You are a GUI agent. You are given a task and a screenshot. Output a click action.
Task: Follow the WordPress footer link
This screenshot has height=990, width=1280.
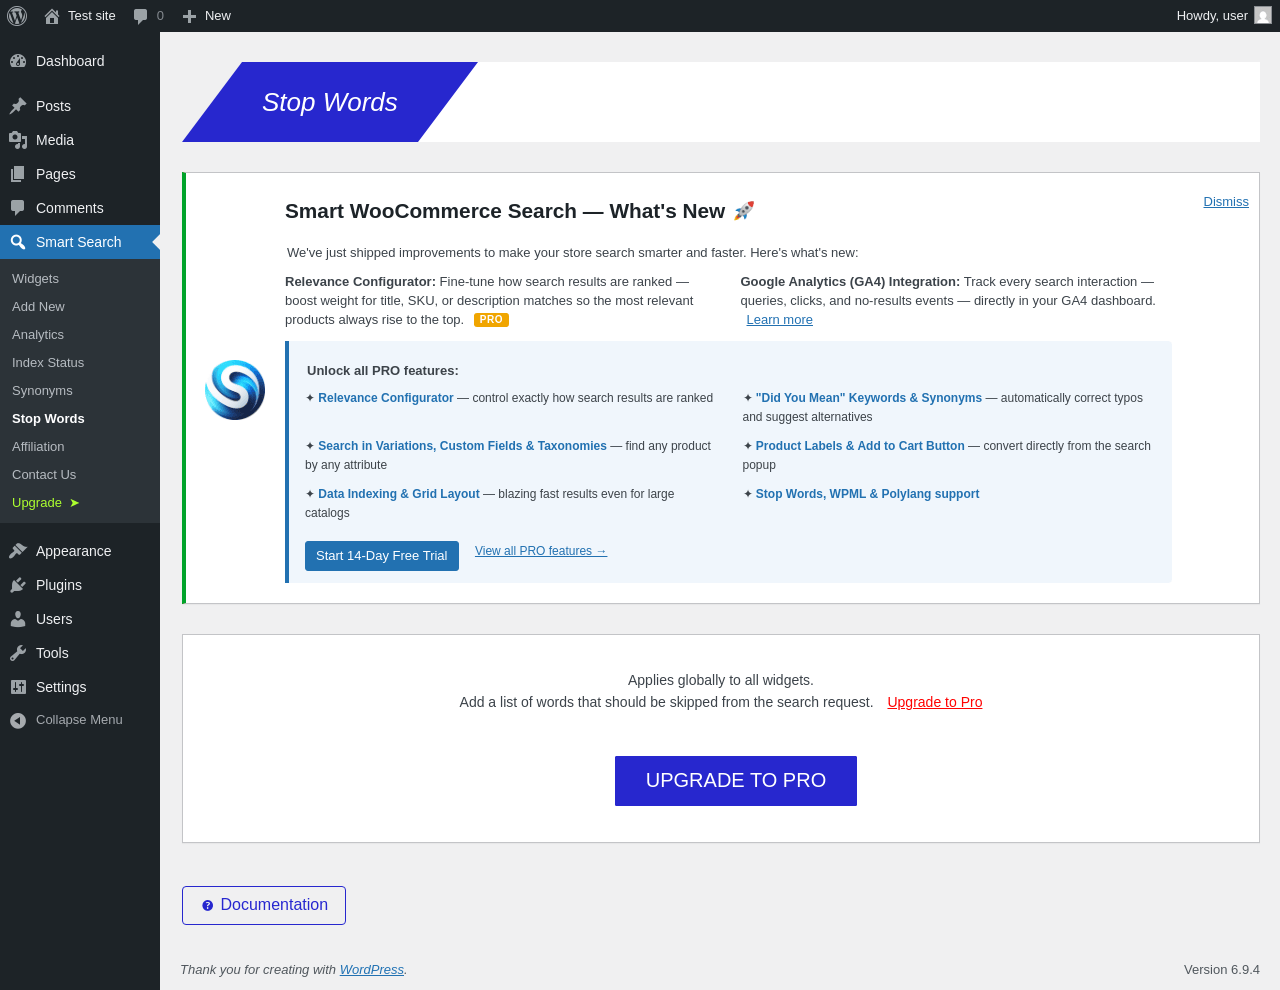coord(372,969)
